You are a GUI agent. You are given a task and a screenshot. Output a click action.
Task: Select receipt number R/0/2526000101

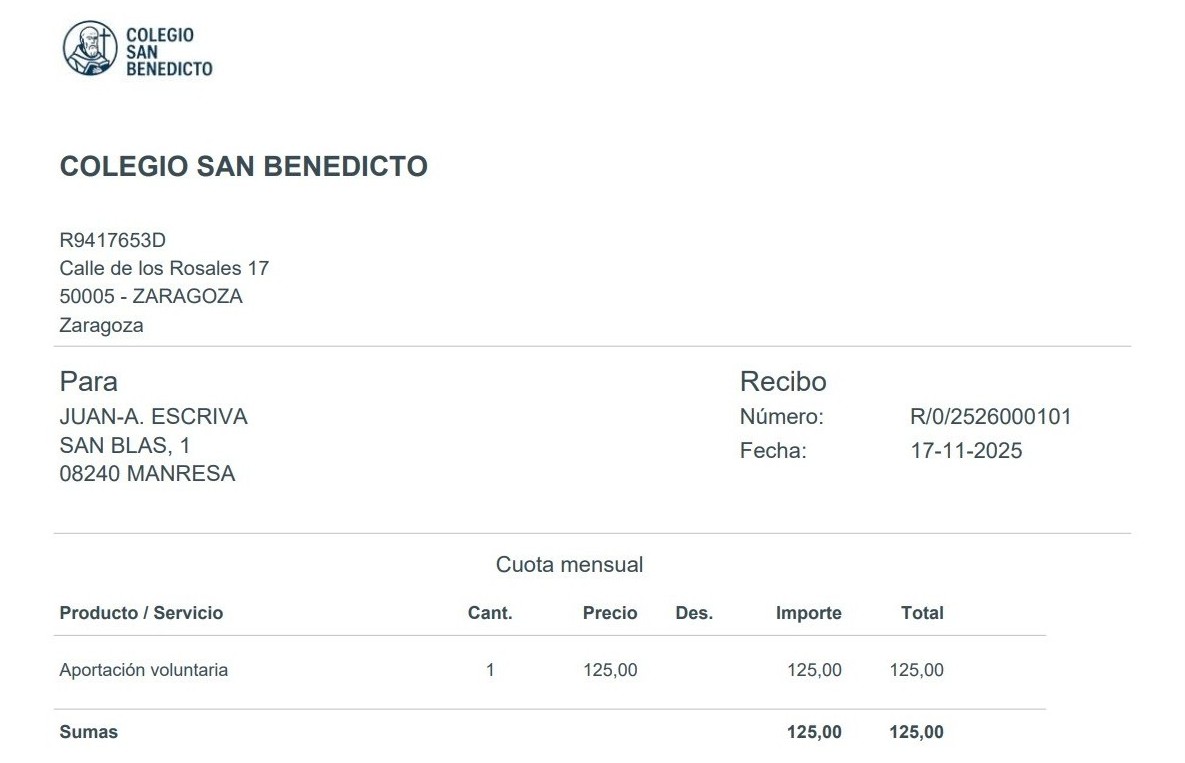pos(990,417)
